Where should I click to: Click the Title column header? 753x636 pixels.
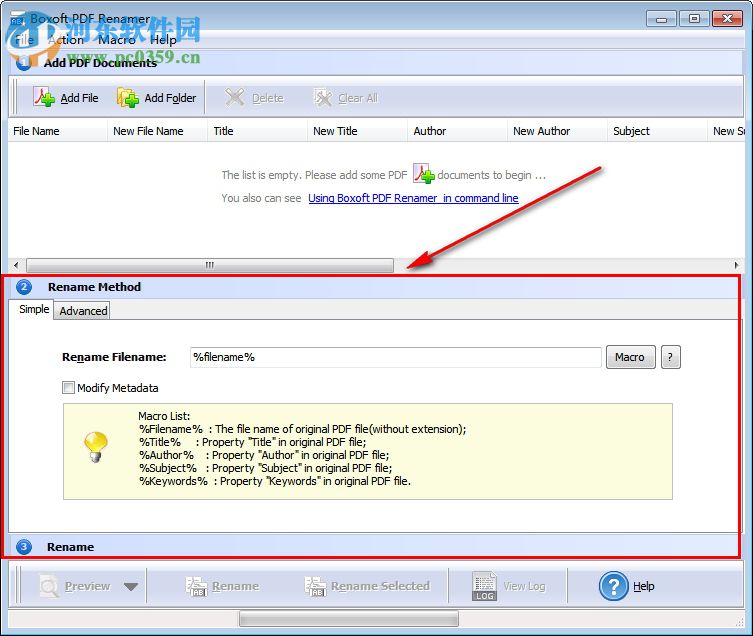click(257, 131)
